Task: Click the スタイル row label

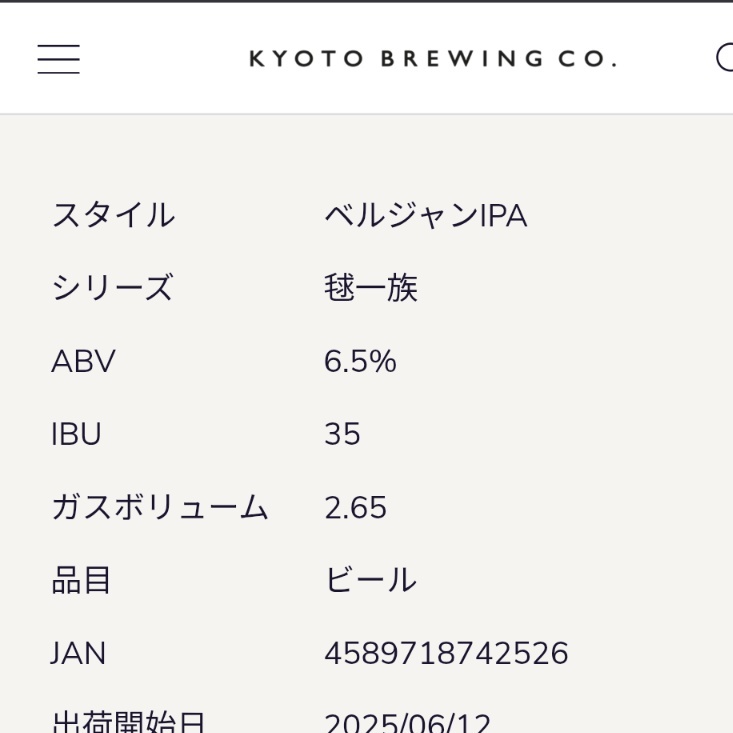Action: 113,215
